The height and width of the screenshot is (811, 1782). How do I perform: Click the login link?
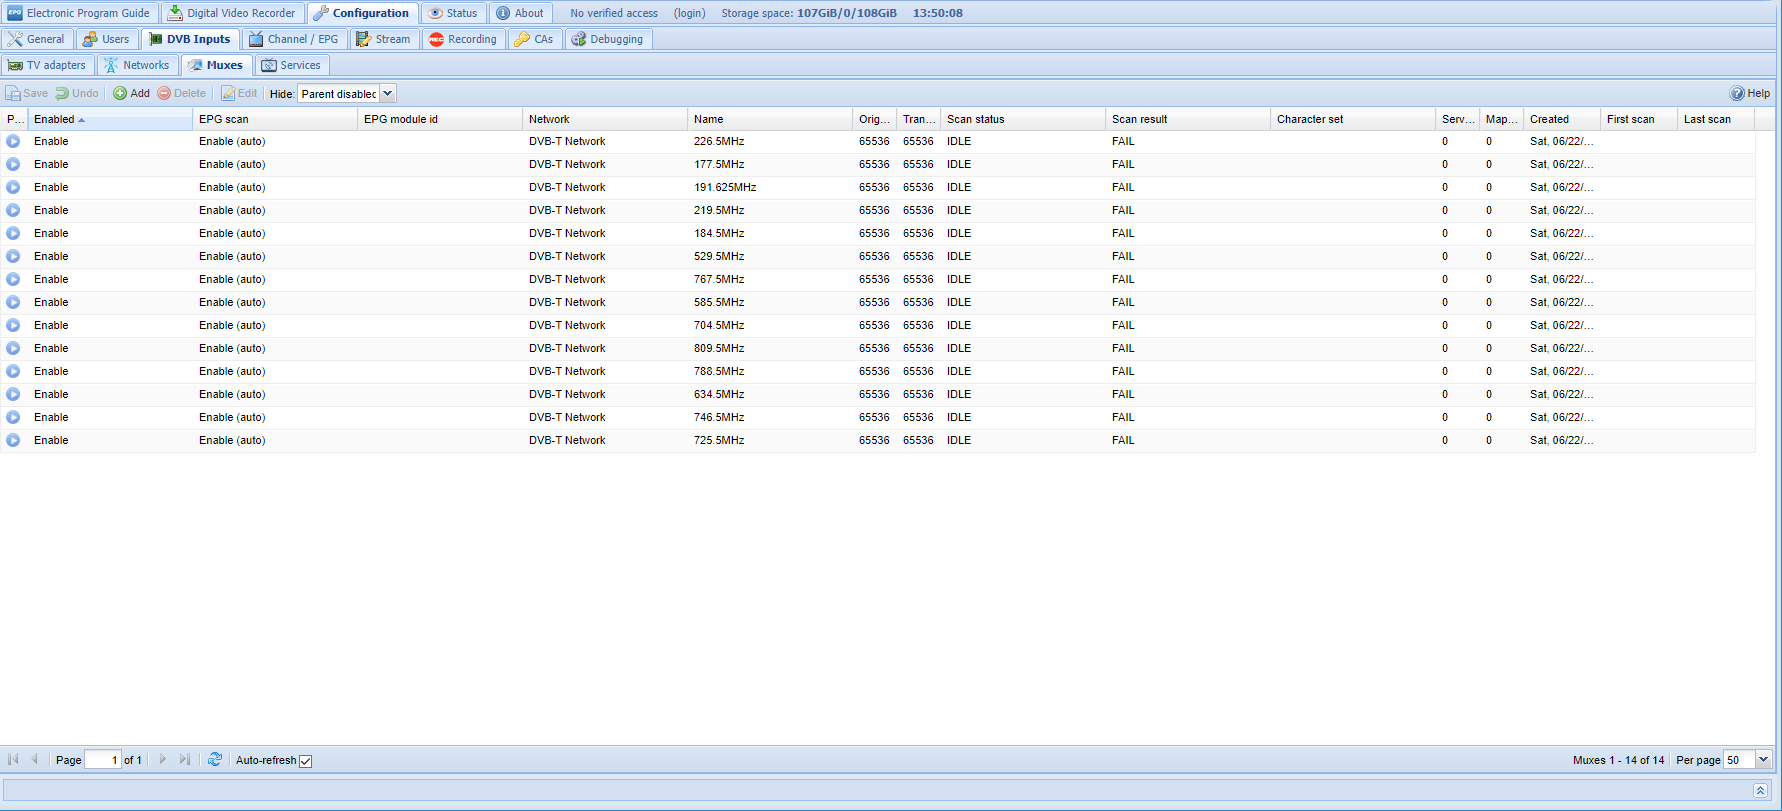pyautogui.click(x=689, y=13)
